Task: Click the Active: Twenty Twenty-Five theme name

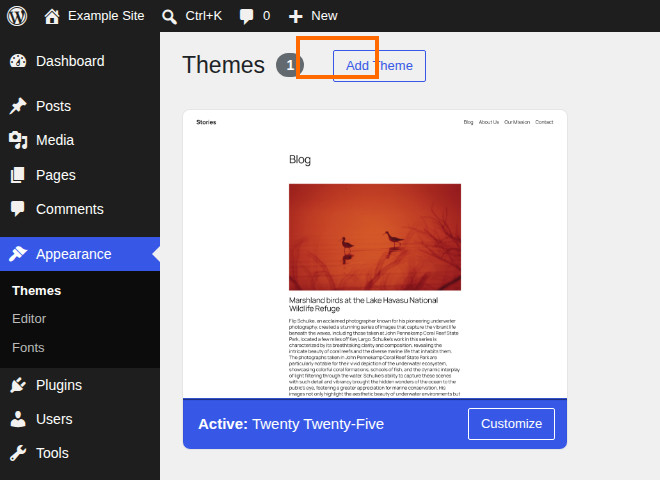Action: pyautogui.click(x=291, y=424)
